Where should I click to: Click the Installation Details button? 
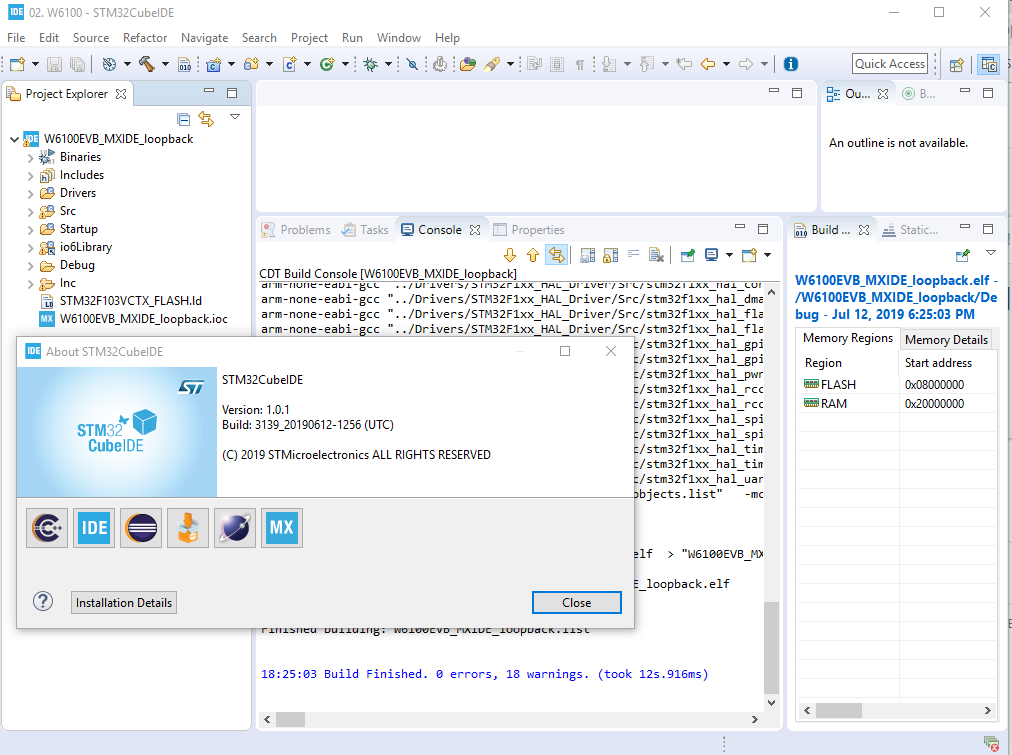[x=124, y=603]
